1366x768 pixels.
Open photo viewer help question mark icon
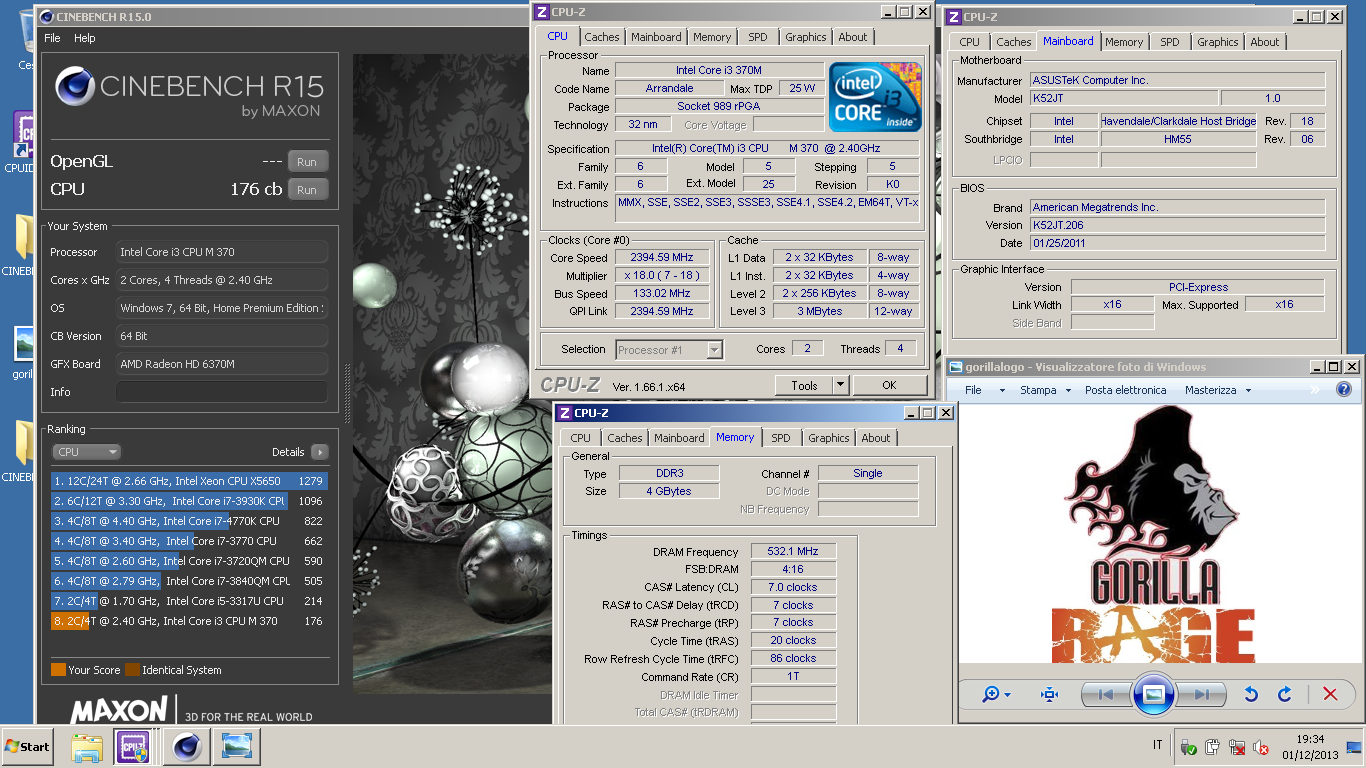point(1344,390)
